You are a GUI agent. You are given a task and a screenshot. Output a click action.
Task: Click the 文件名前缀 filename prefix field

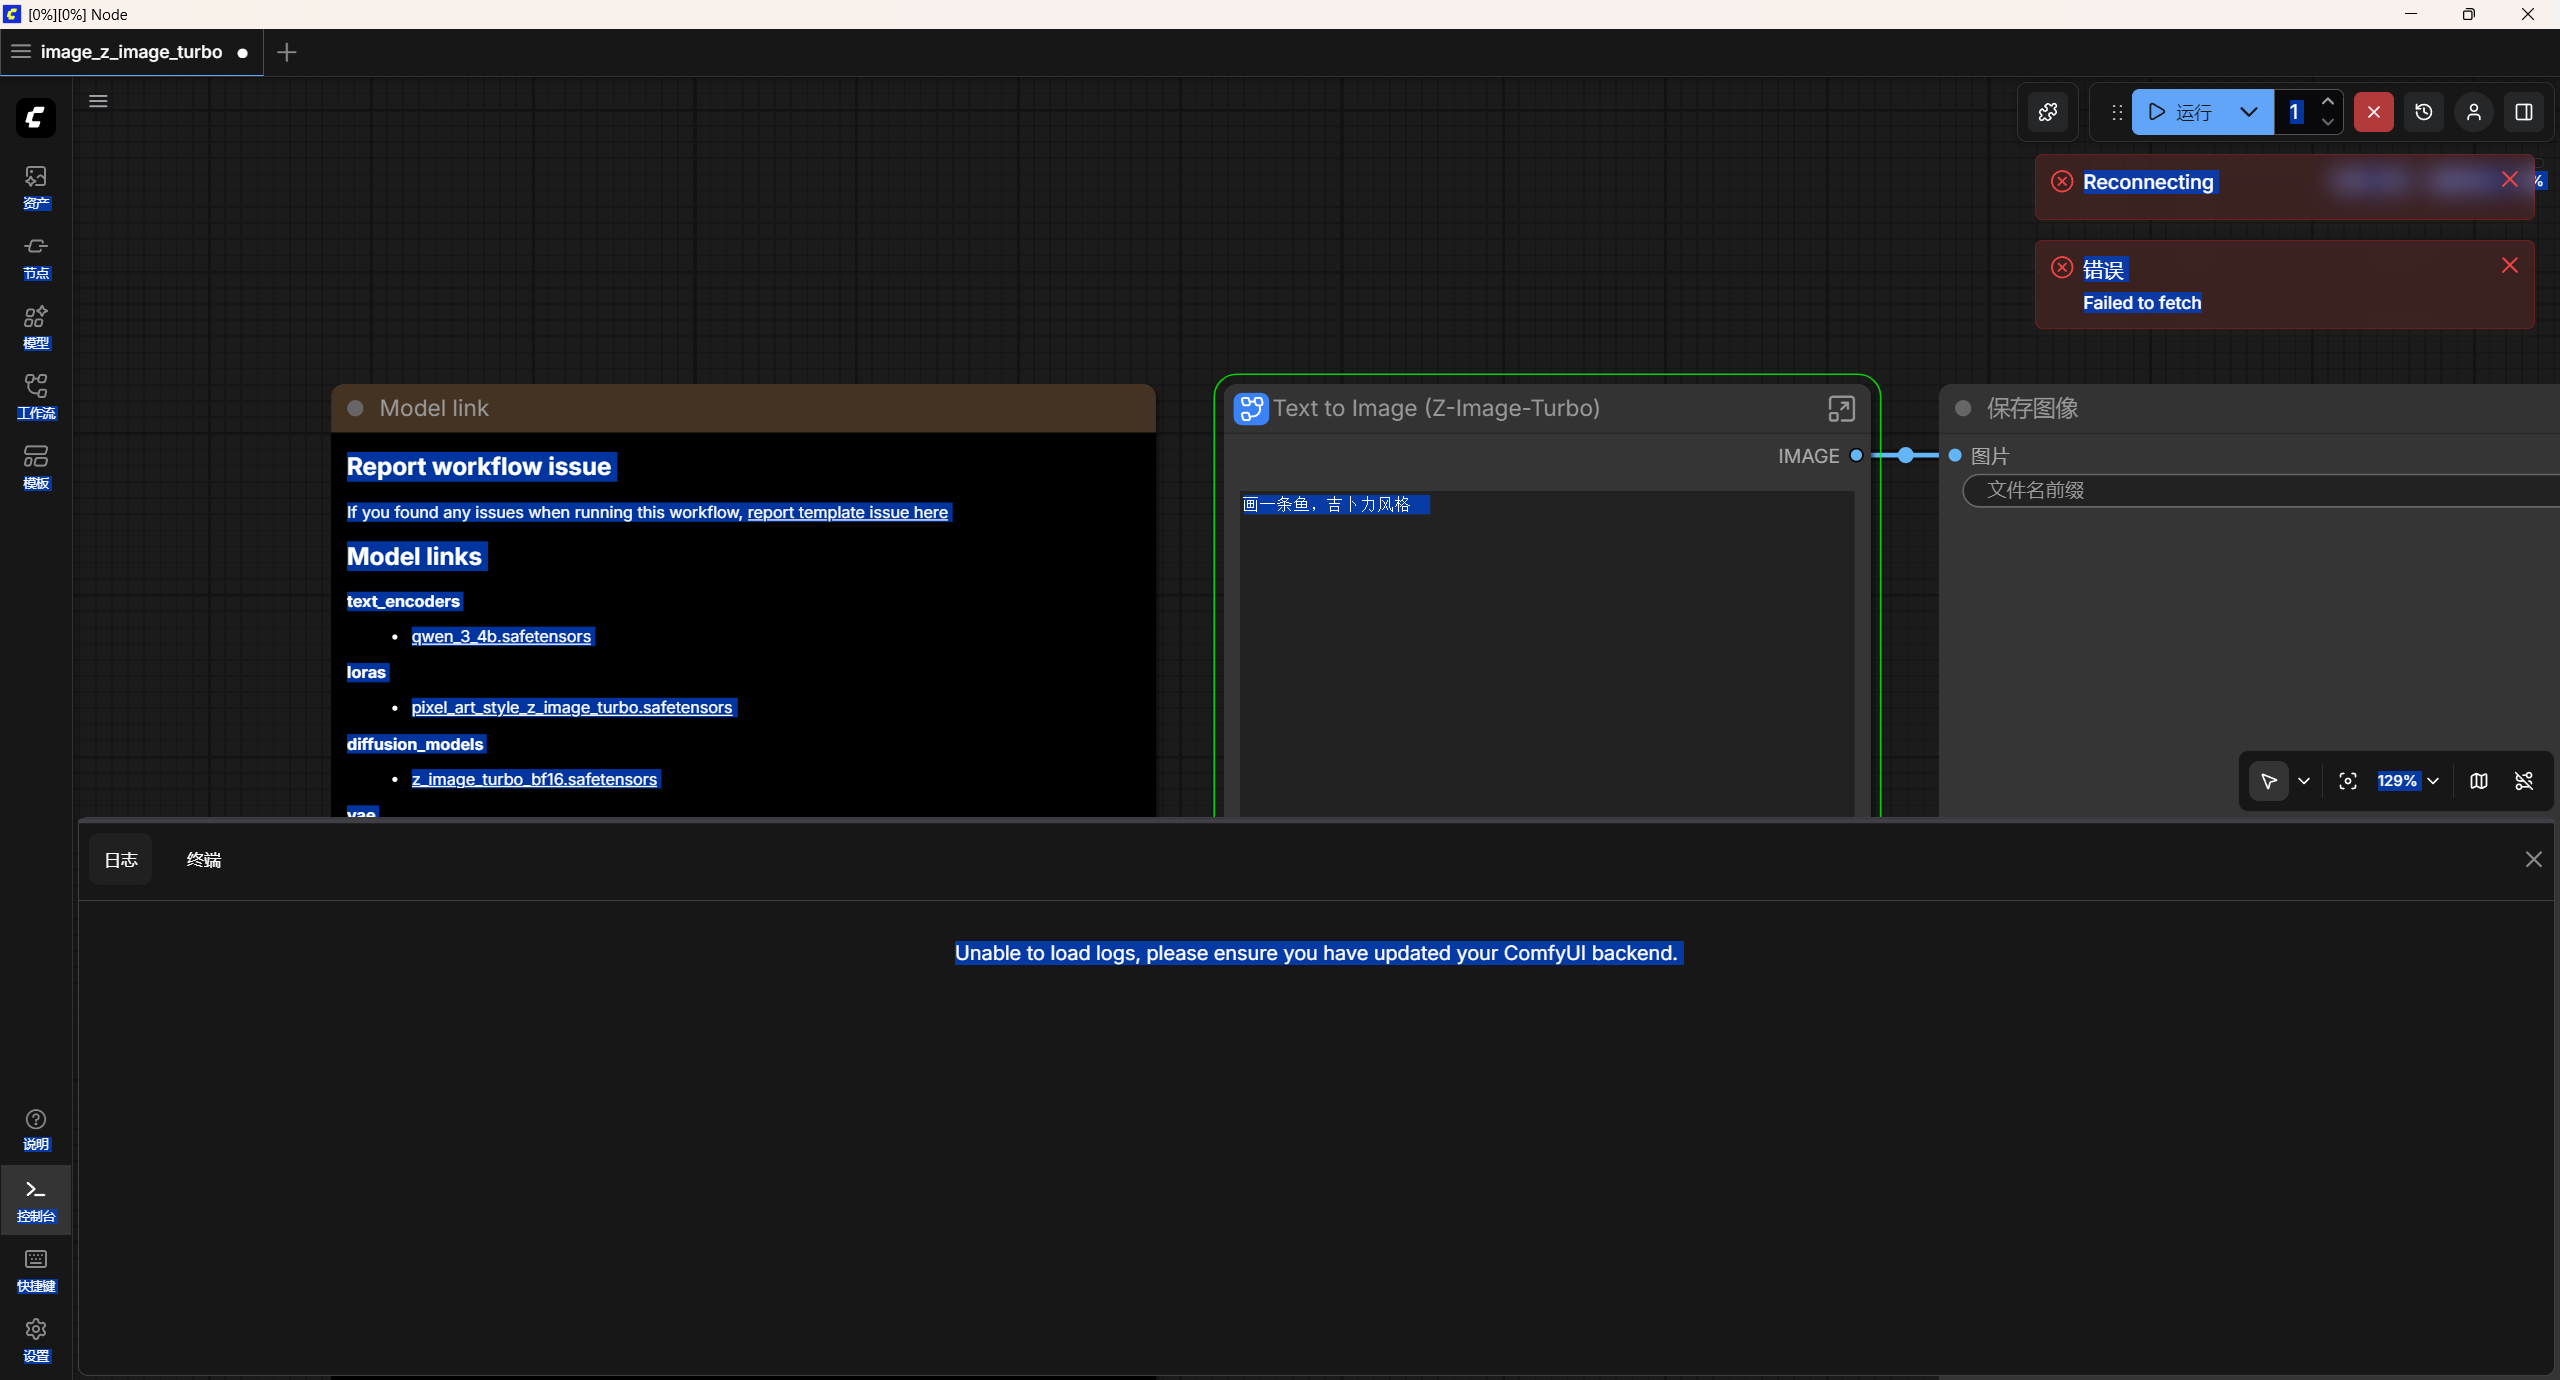[2261, 490]
